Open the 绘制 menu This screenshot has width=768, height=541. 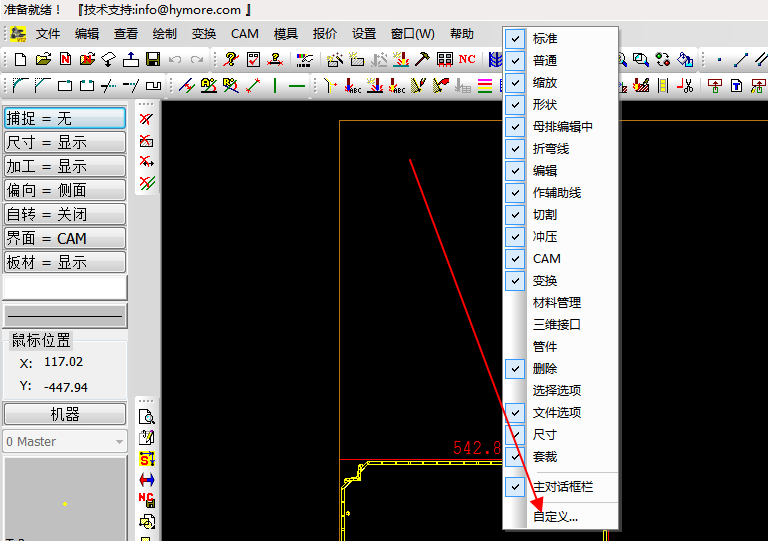(x=164, y=34)
